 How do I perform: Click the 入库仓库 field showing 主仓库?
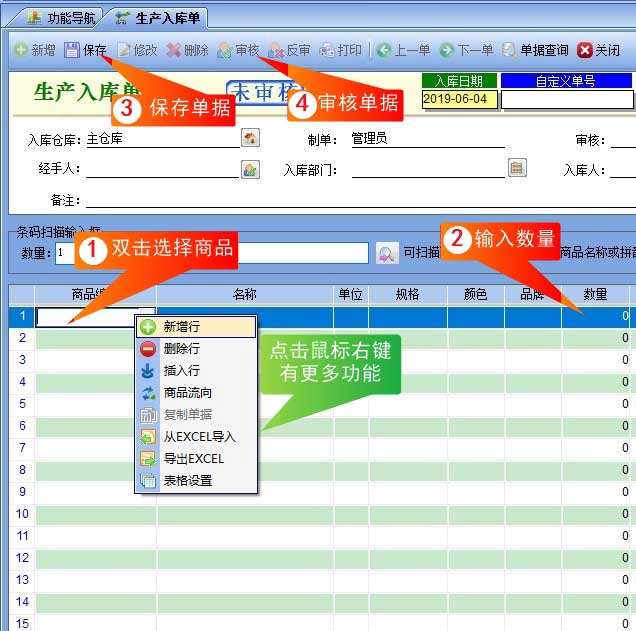click(x=163, y=139)
